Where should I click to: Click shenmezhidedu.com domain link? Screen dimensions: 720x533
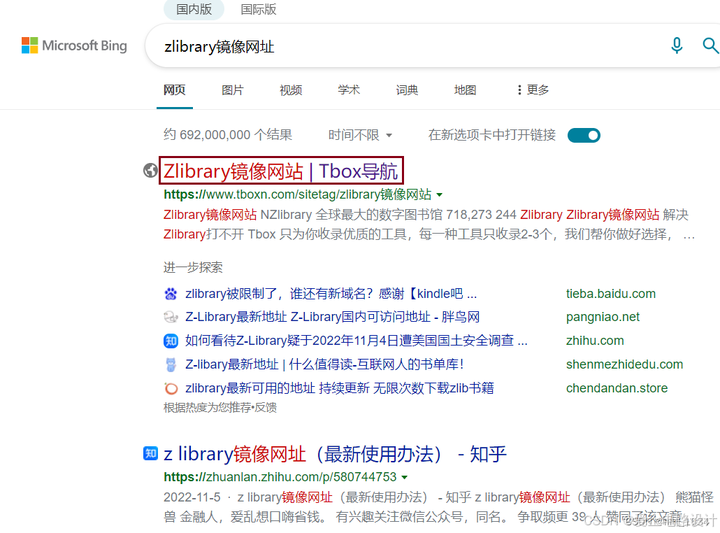coord(624,365)
